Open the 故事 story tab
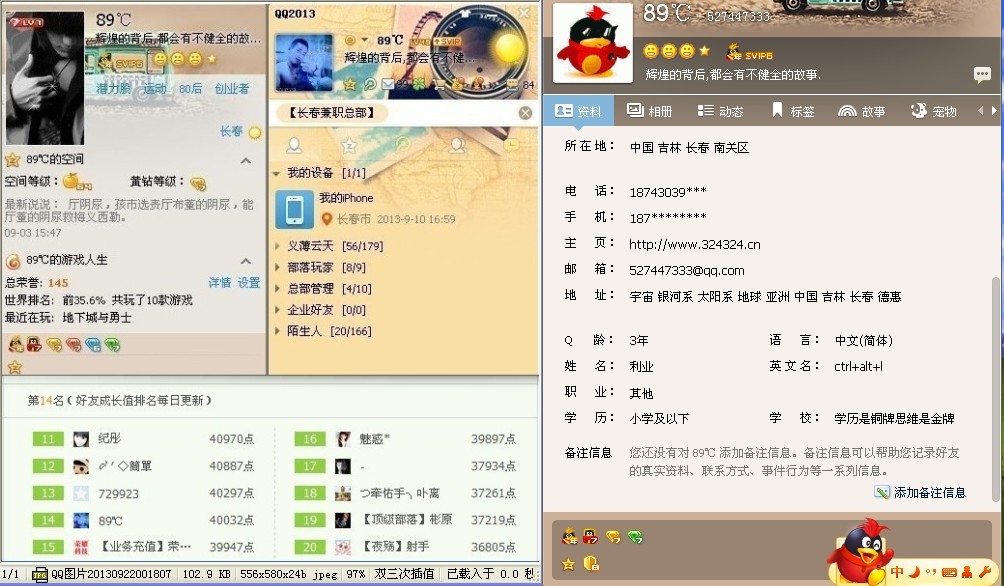 click(861, 111)
